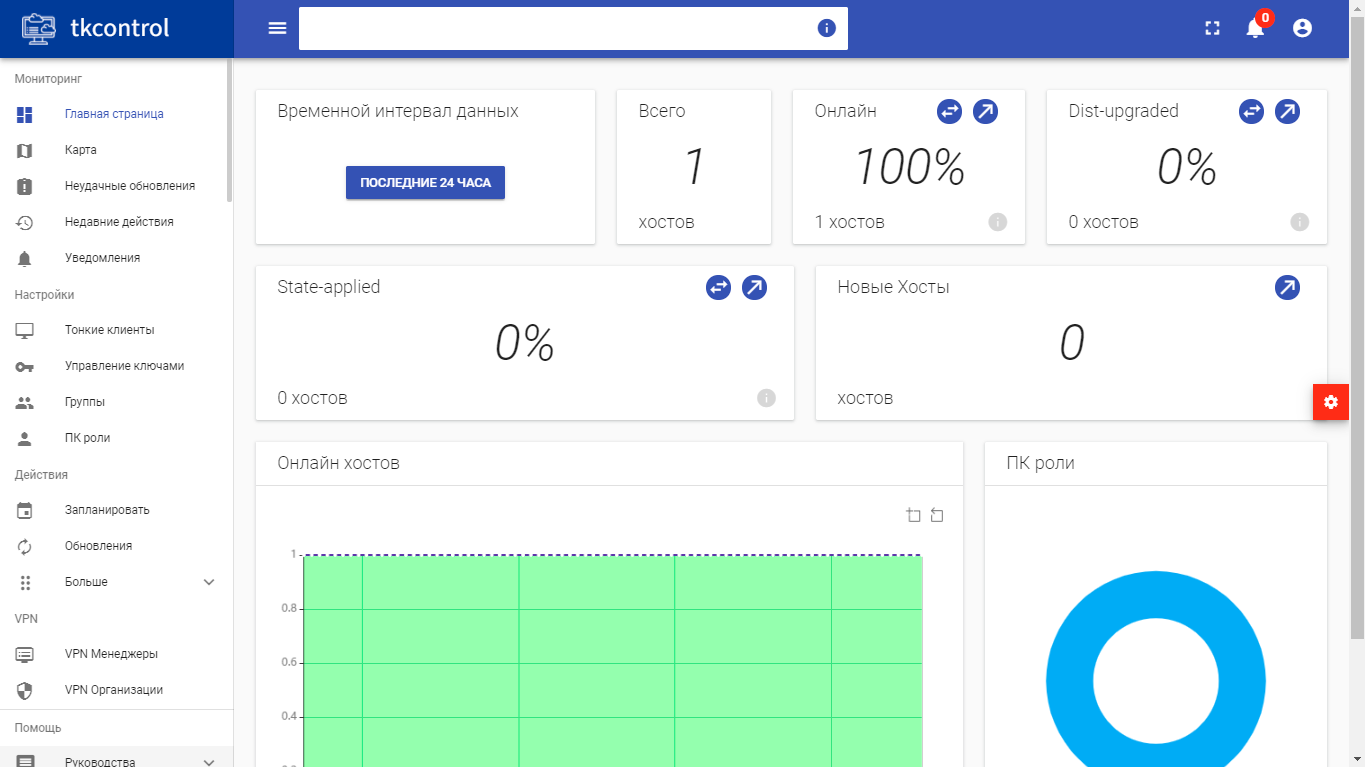1365x767 pixels.
Task: Click the hamburger menu icon in header
Action: pyautogui.click(x=277, y=28)
